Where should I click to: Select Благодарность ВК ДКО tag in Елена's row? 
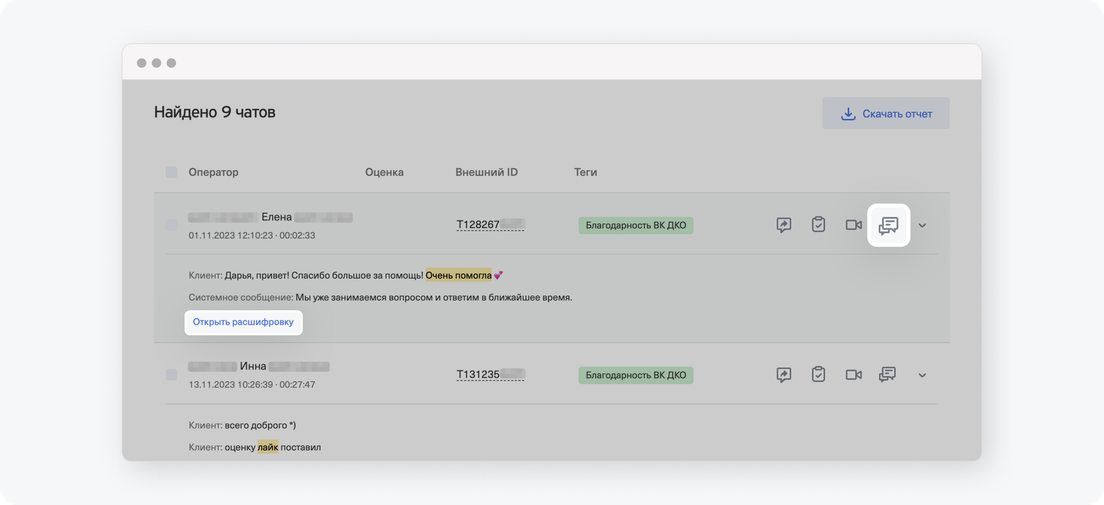coord(636,225)
